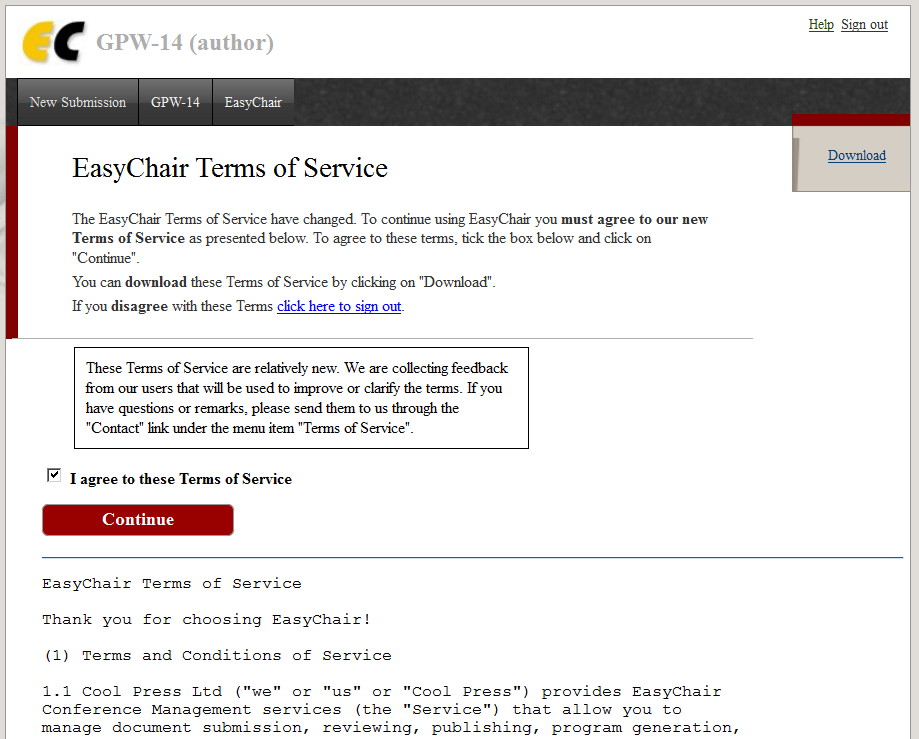Open the New Submission menu item
Viewport: 919px width, 739px height.
click(x=78, y=103)
